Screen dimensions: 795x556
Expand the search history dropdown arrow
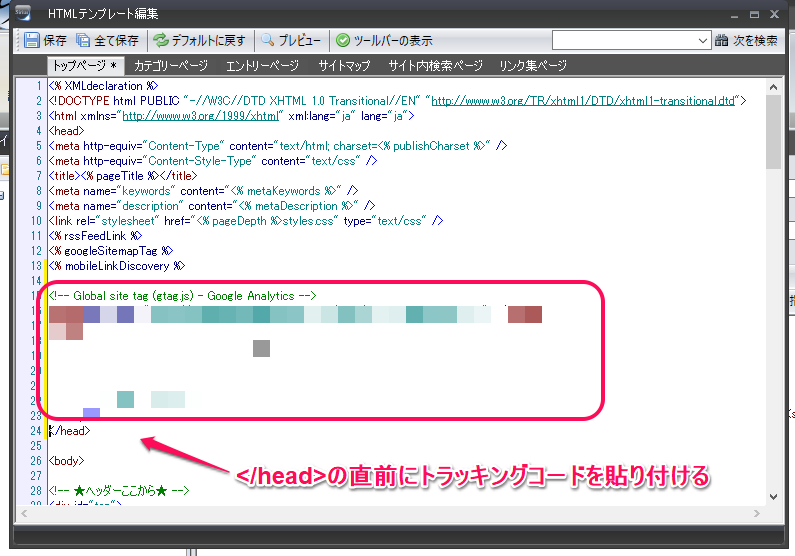[x=702, y=41]
